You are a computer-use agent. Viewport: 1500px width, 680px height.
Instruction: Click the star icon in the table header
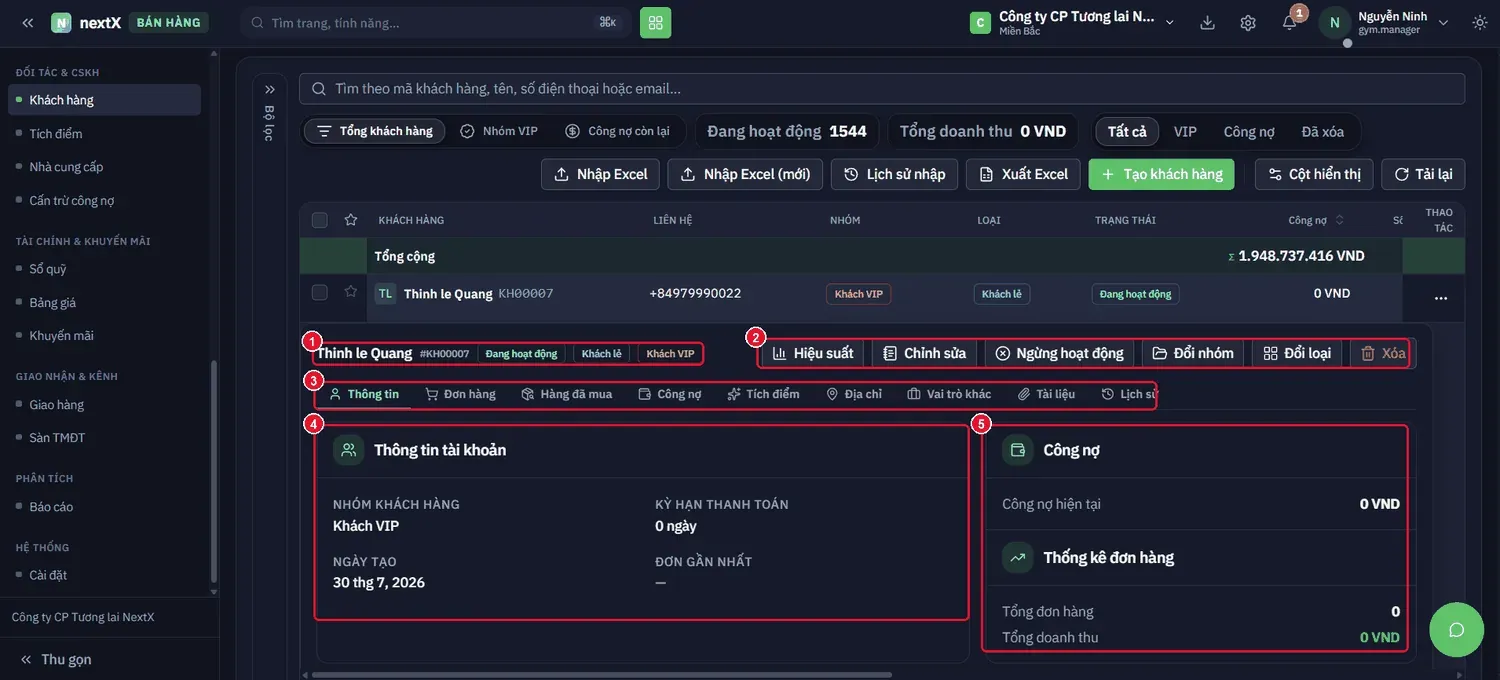pyautogui.click(x=351, y=220)
